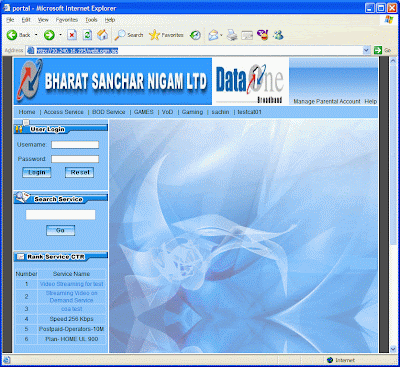This screenshot has width=400, height=367.
Task: Open the Search magnifier toolbar icon
Action: (120, 35)
